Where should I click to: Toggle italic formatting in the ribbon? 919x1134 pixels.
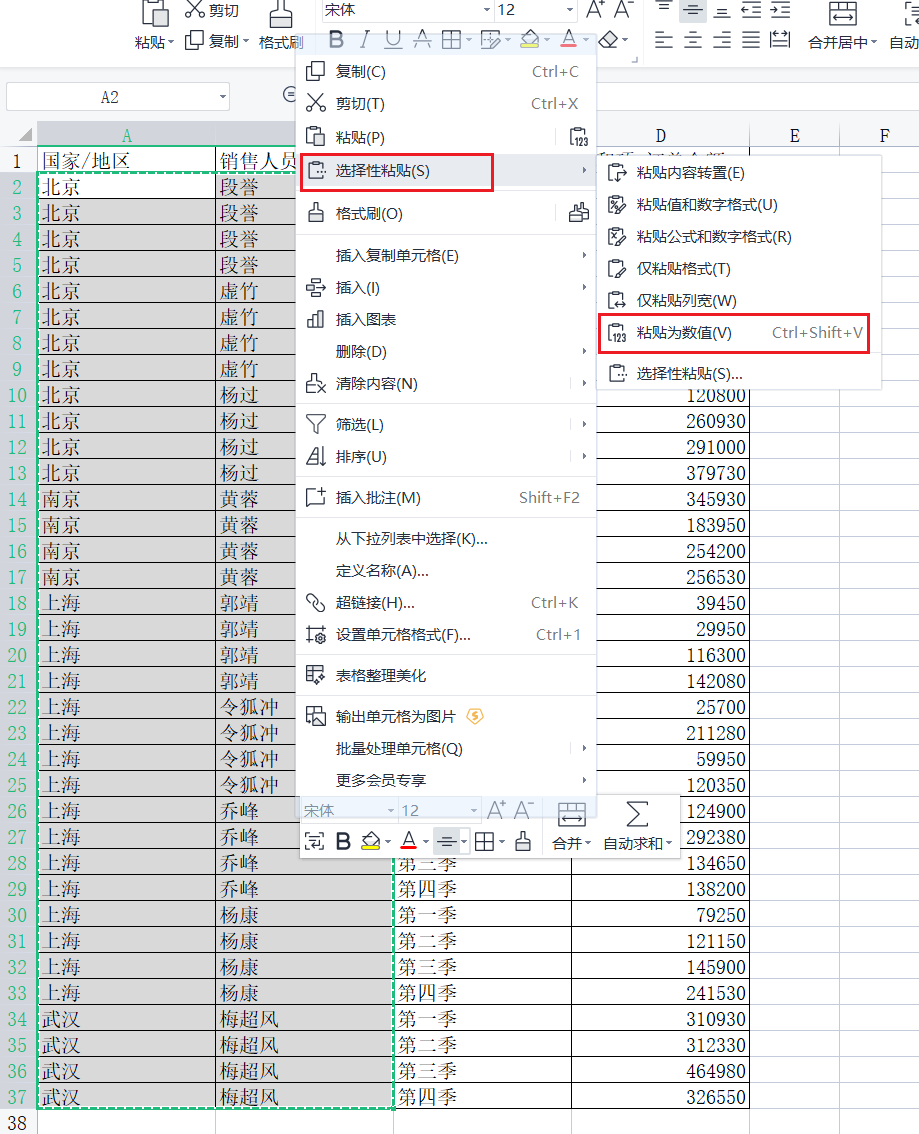pos(365,40)
